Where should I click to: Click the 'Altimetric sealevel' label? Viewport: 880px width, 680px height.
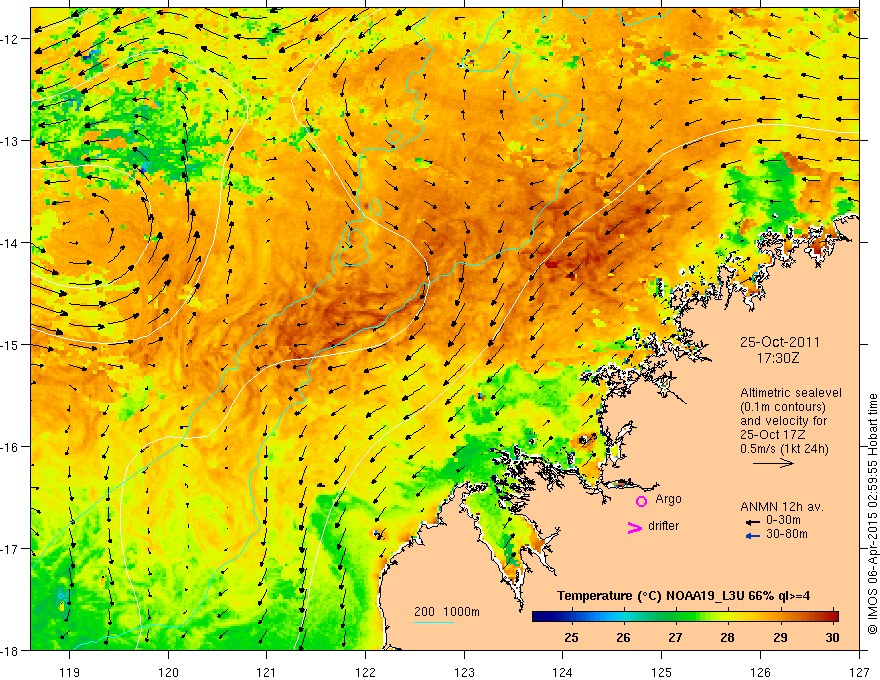tap(791, 393)
